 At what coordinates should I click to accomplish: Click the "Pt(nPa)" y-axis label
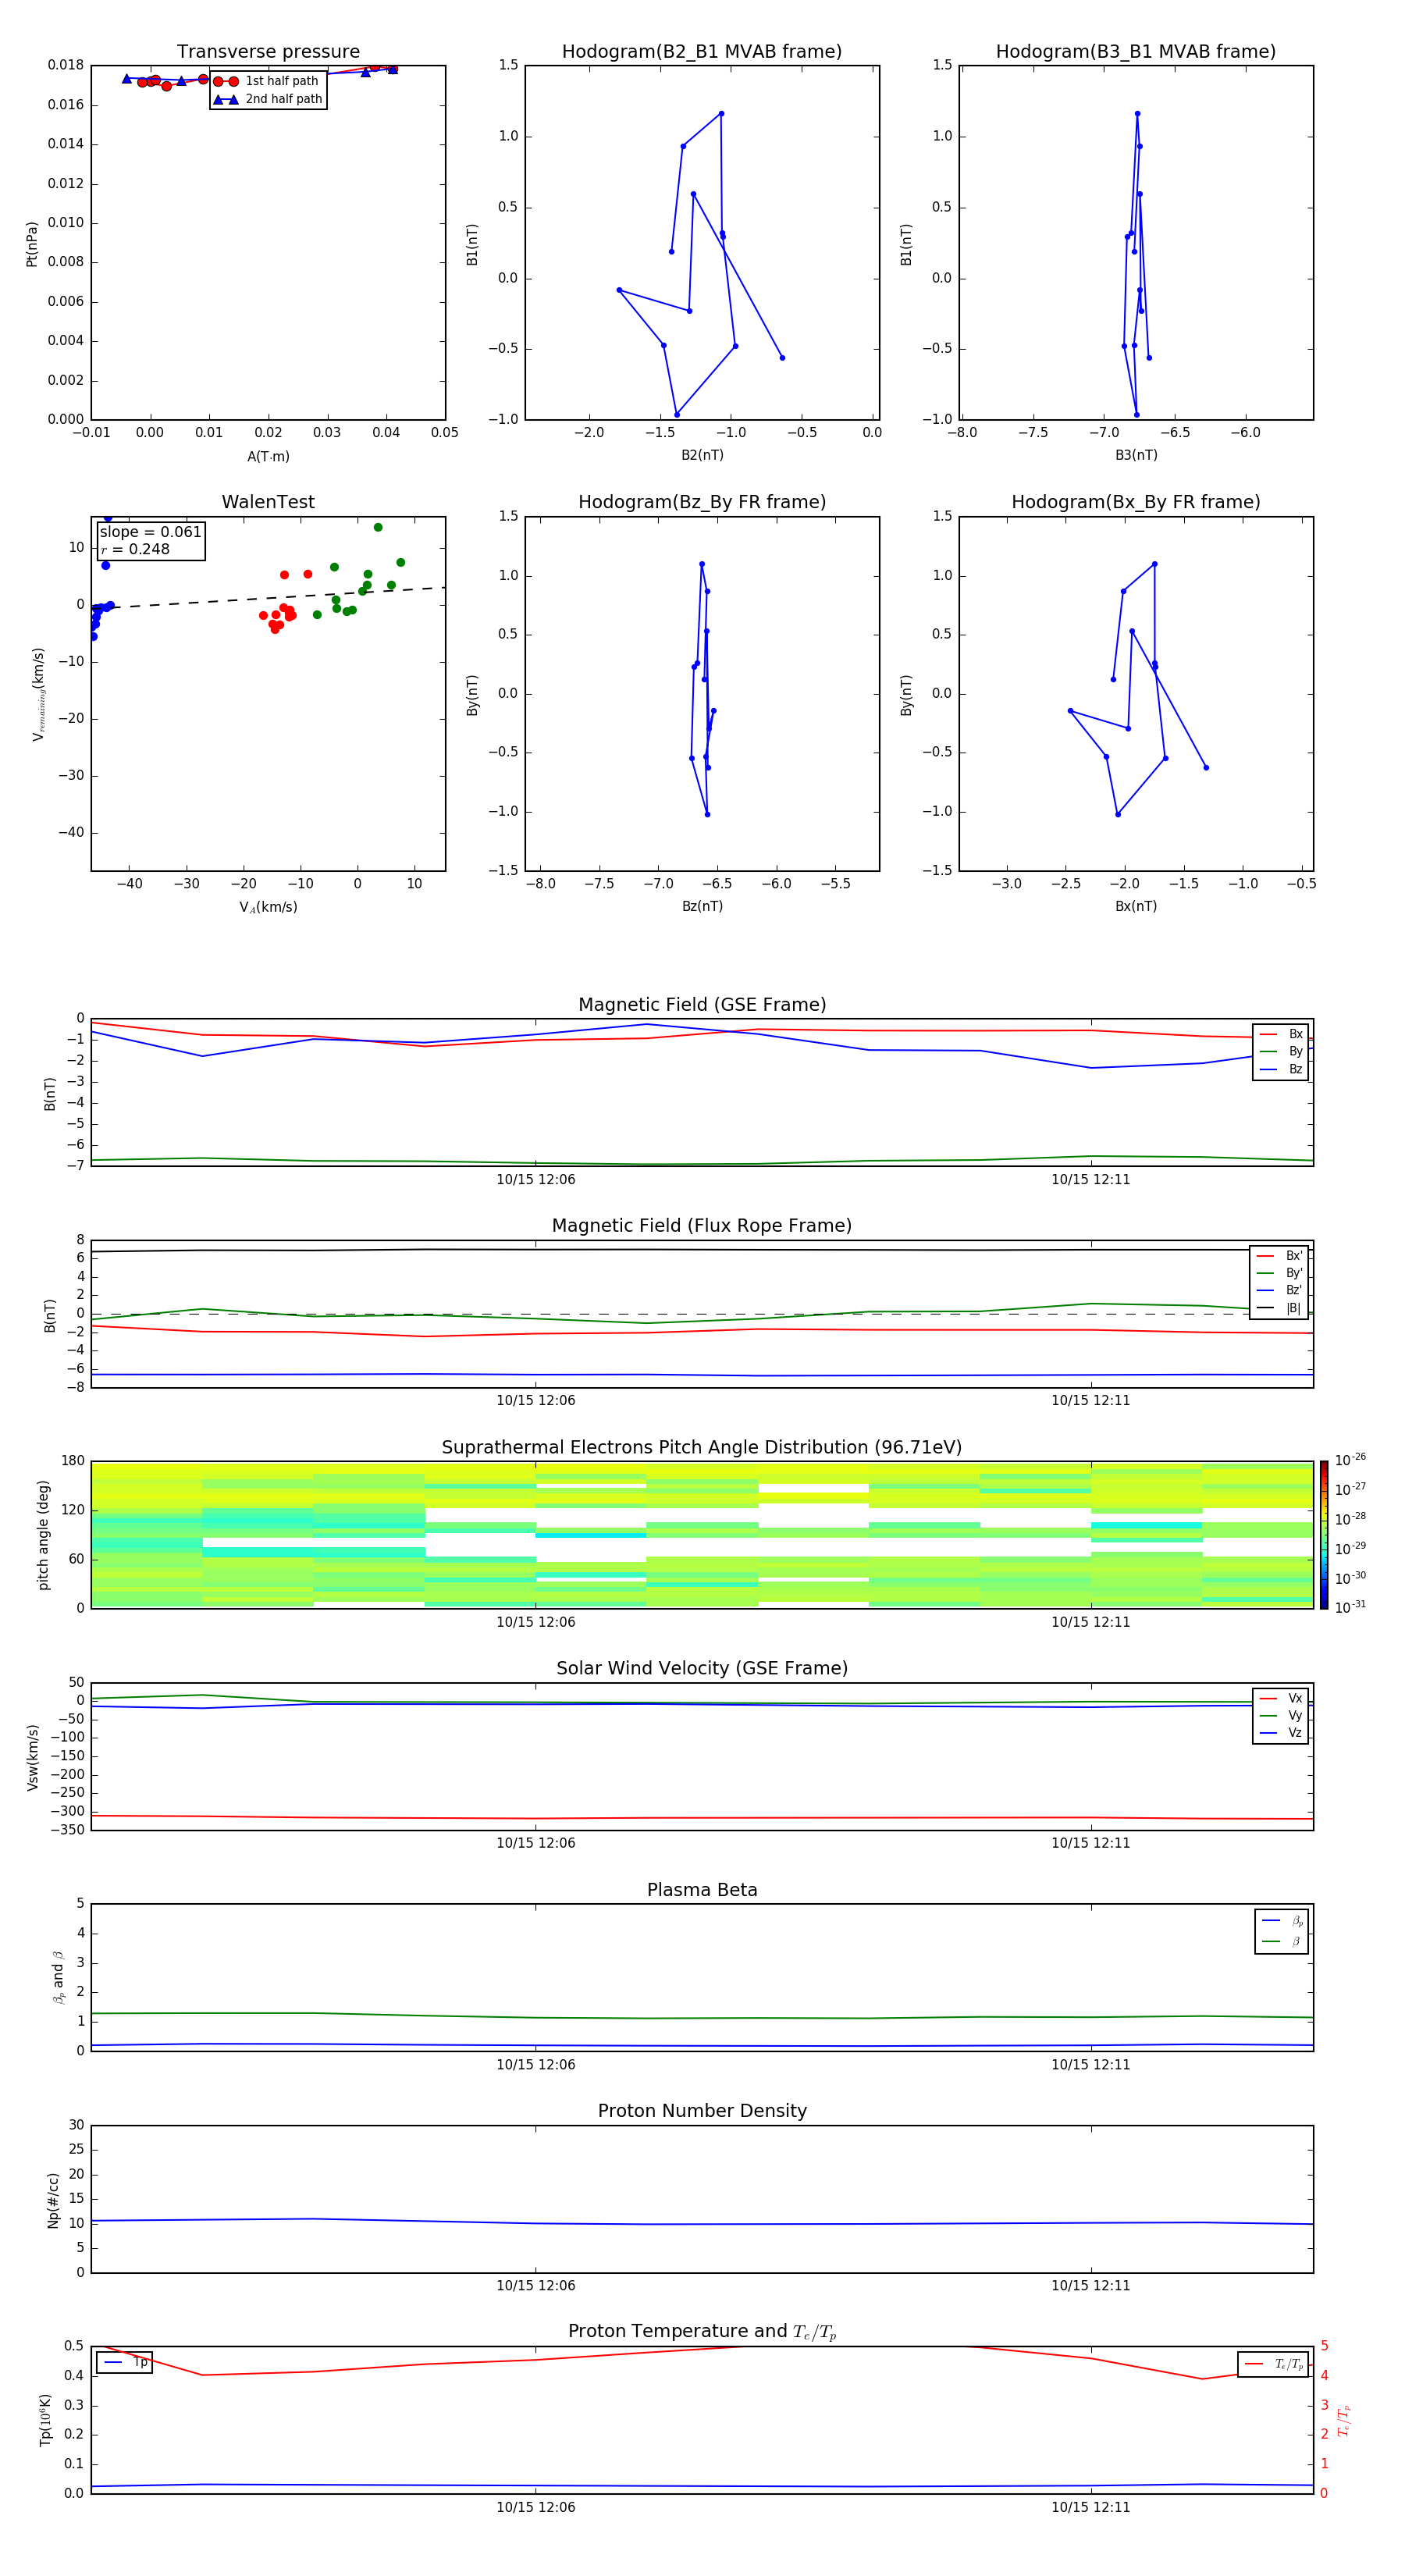click(x=32, y=243)
